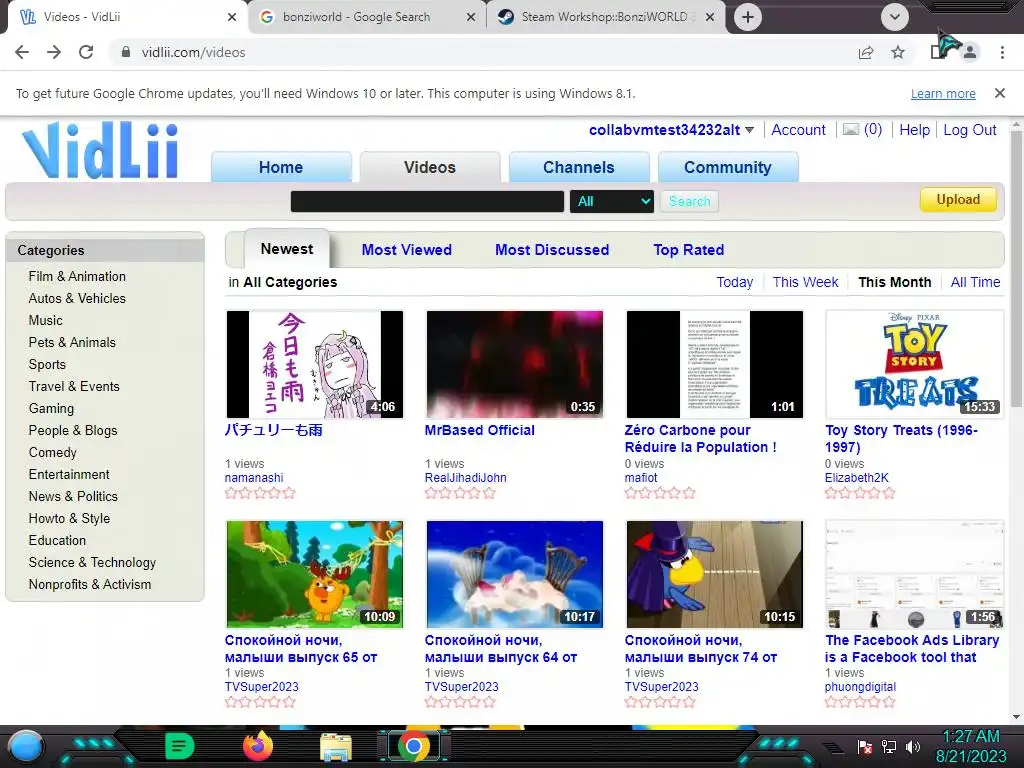Screen dimensions: 1024x768
Task: Open Autos & Vehicles category
Action: [x=77, y=298]
